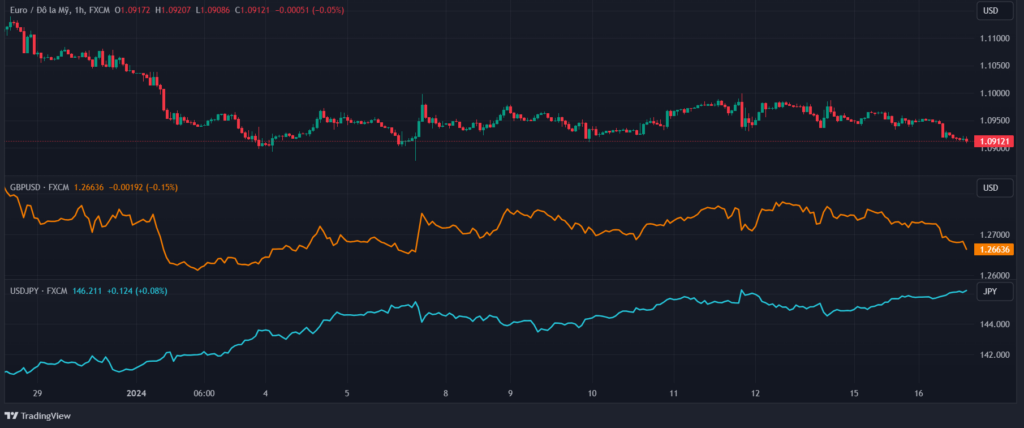Click the 1.11000 level on the price scale
This screenshot has width=1024, height=428.
(994, 38)
